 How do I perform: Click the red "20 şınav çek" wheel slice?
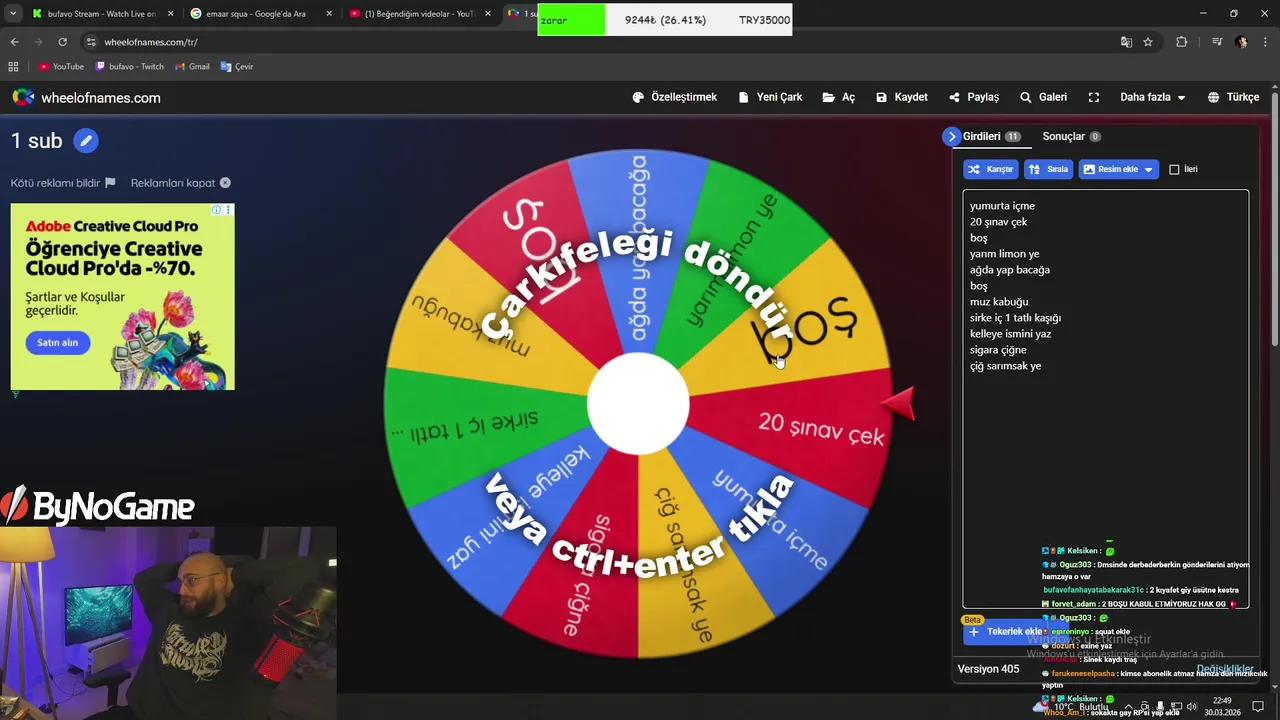pos(800,430)
